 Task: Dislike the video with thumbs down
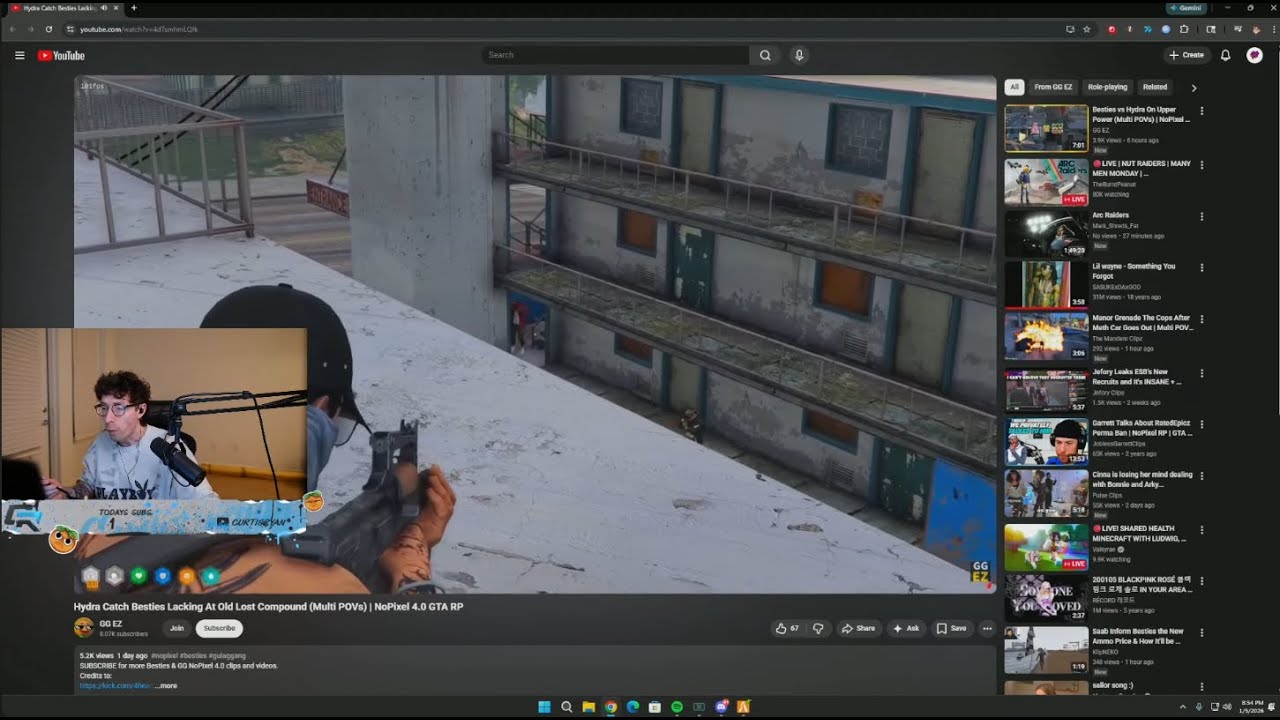[818, 628]
